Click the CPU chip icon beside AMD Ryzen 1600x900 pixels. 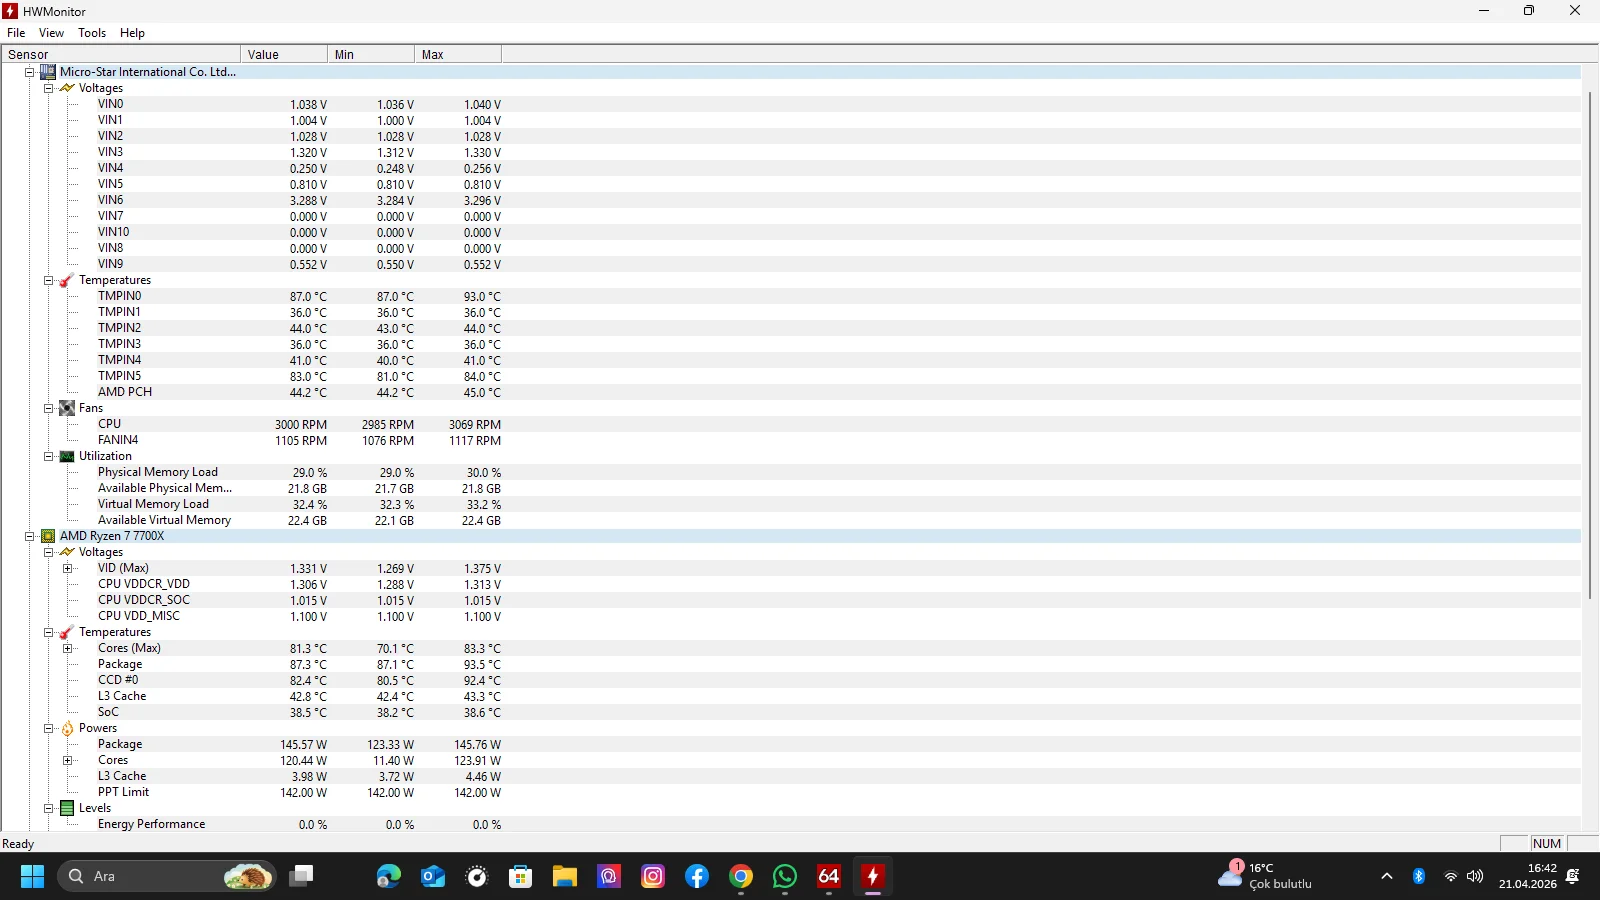pos(48,536)
